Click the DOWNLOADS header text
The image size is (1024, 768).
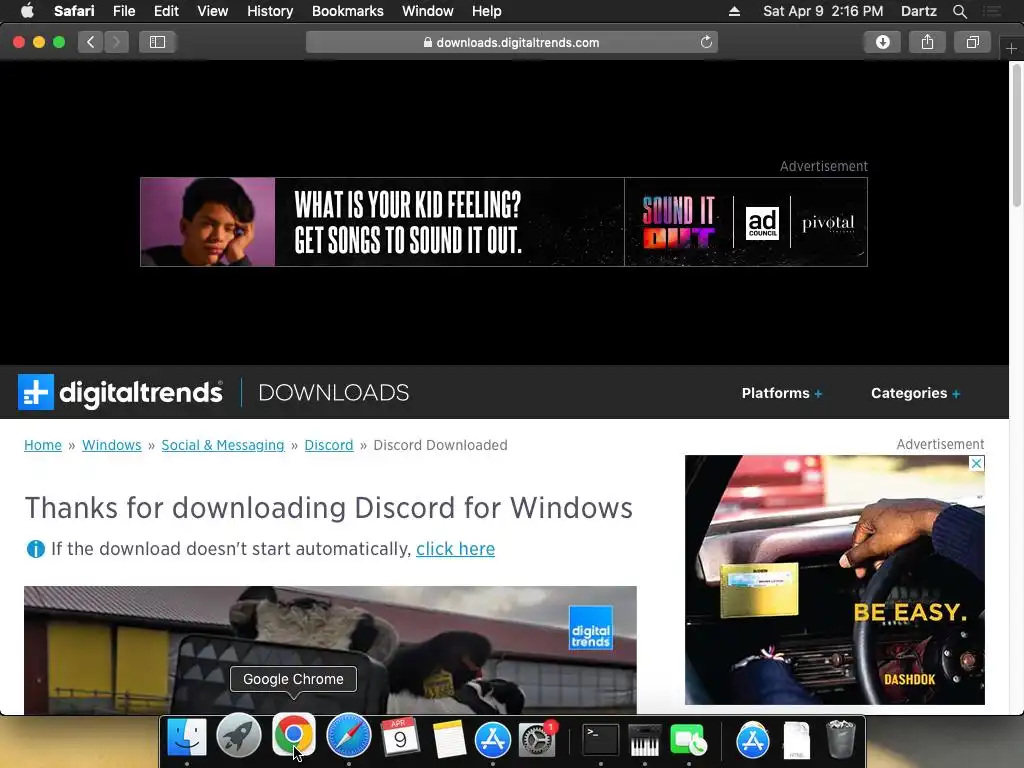pyautogui.click(x=334, y=392)
